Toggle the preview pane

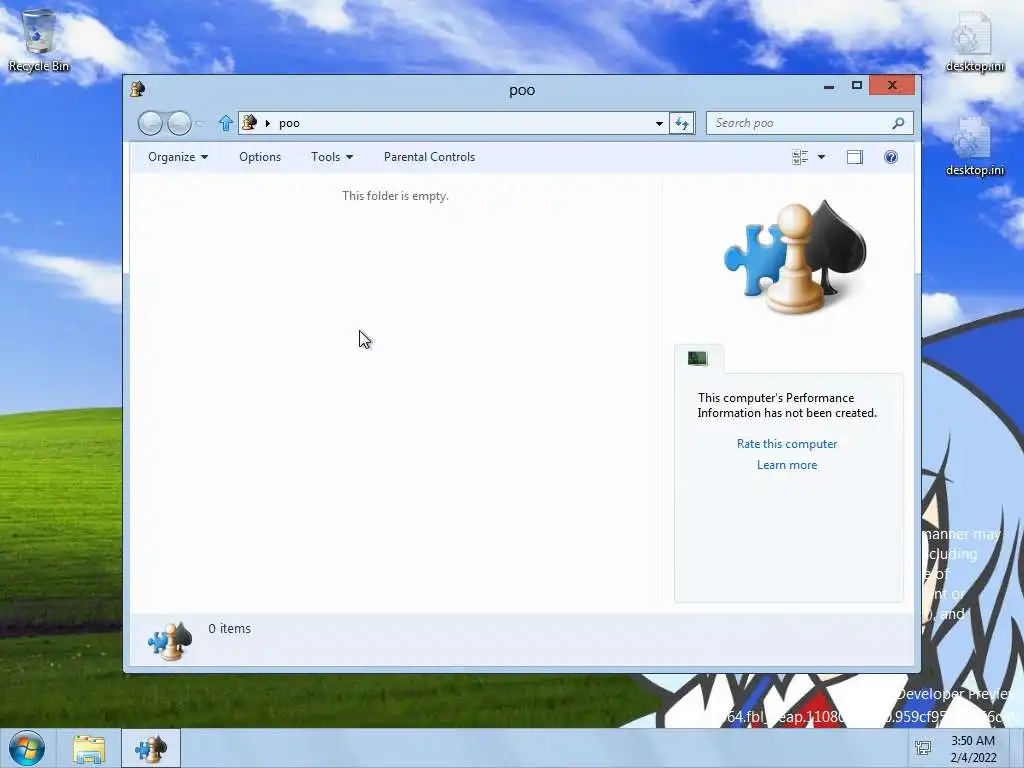854,157
